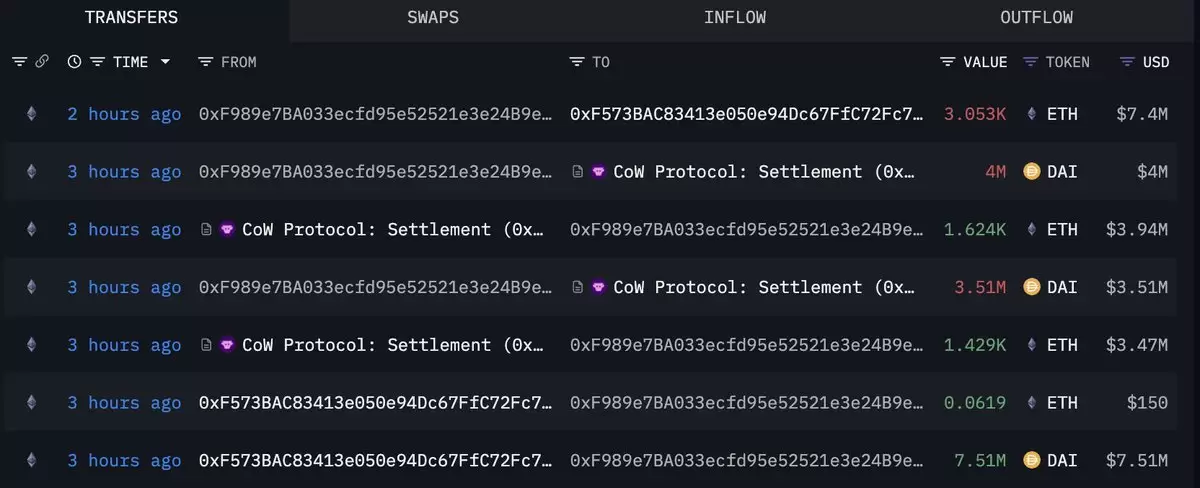Switch to the SWAPS tab

pos(433,18)
